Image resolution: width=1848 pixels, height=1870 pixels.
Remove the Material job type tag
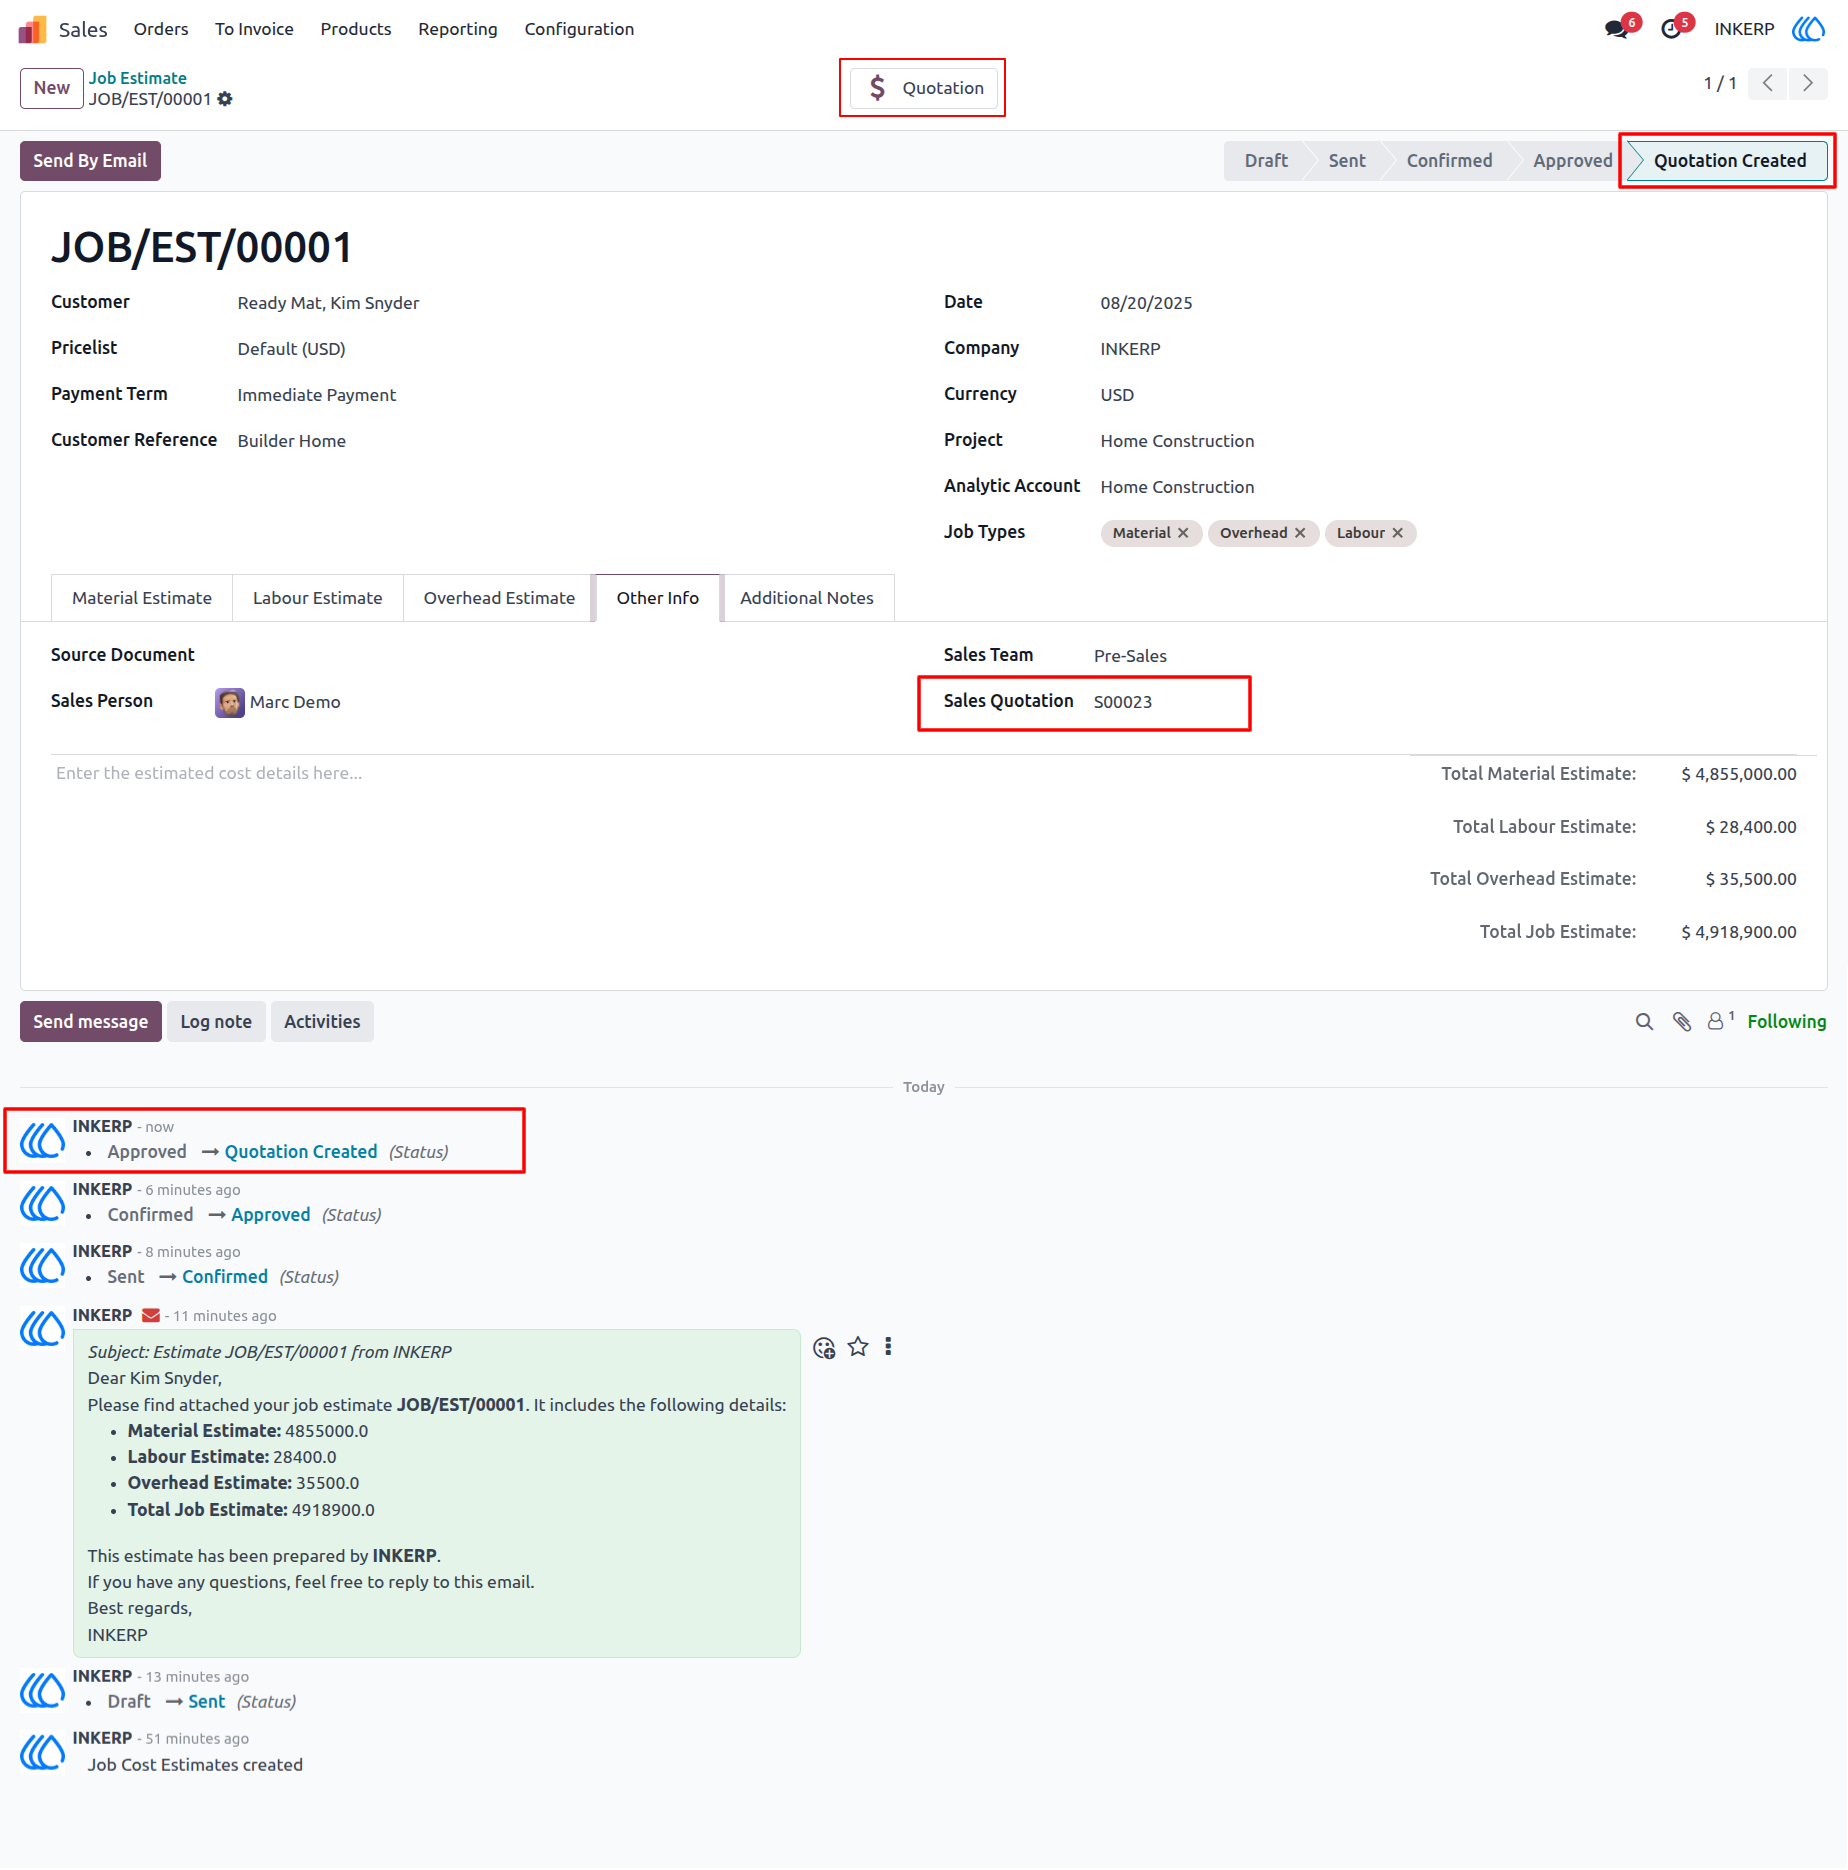coord(1183,533)
